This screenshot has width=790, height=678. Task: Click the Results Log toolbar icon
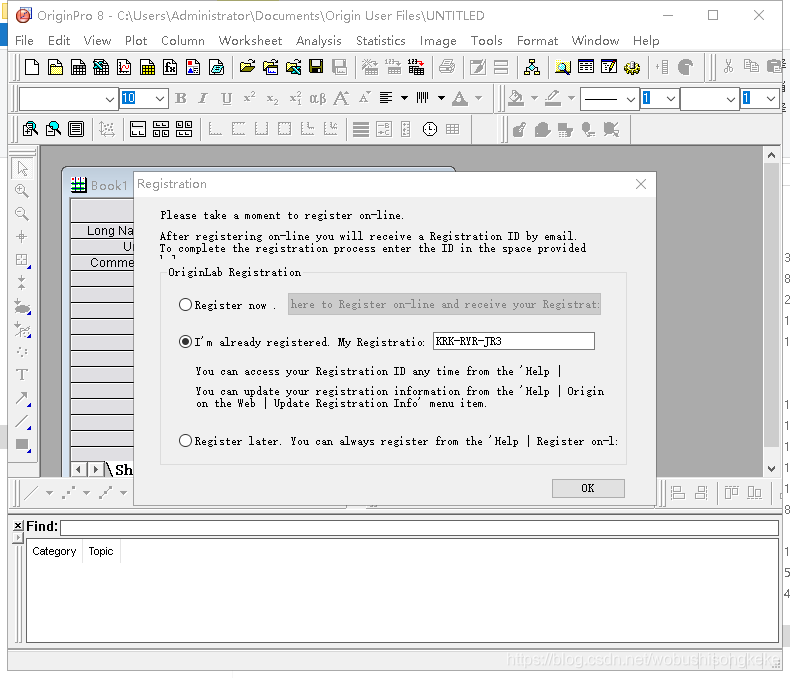[x=585, y=67]
